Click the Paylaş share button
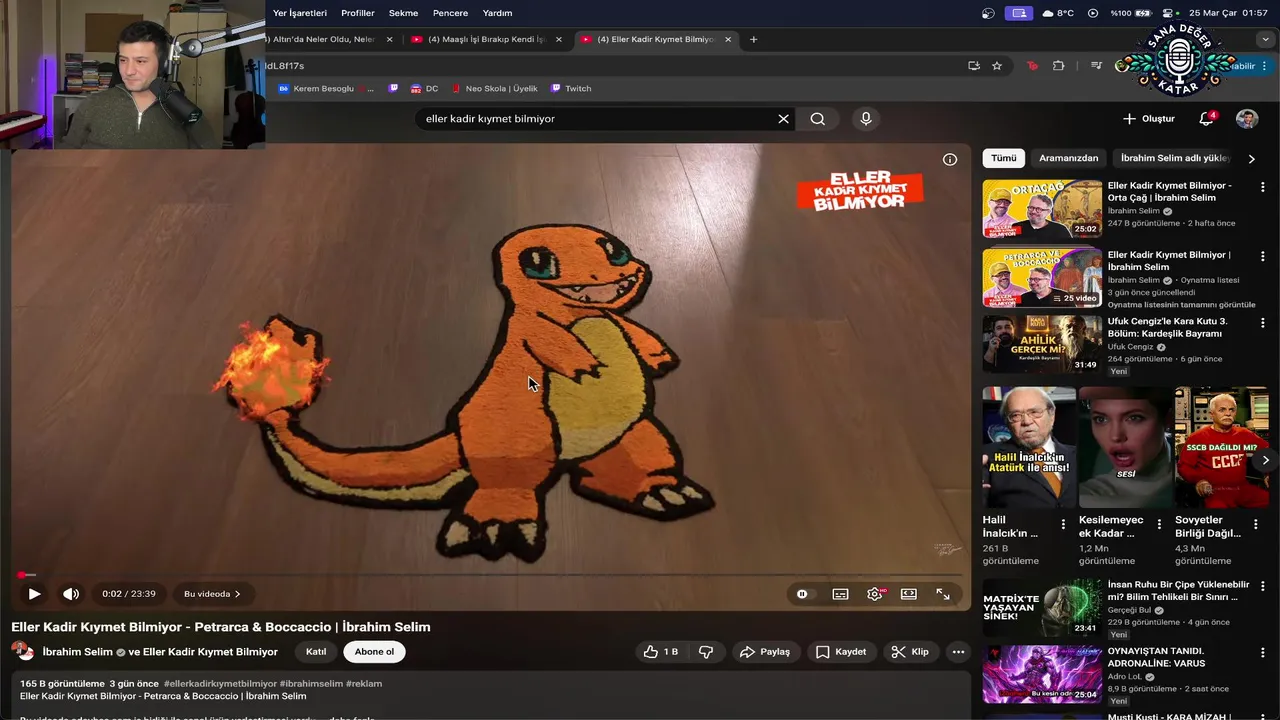This screenshot has height=720, width=1280. (765, 652)
